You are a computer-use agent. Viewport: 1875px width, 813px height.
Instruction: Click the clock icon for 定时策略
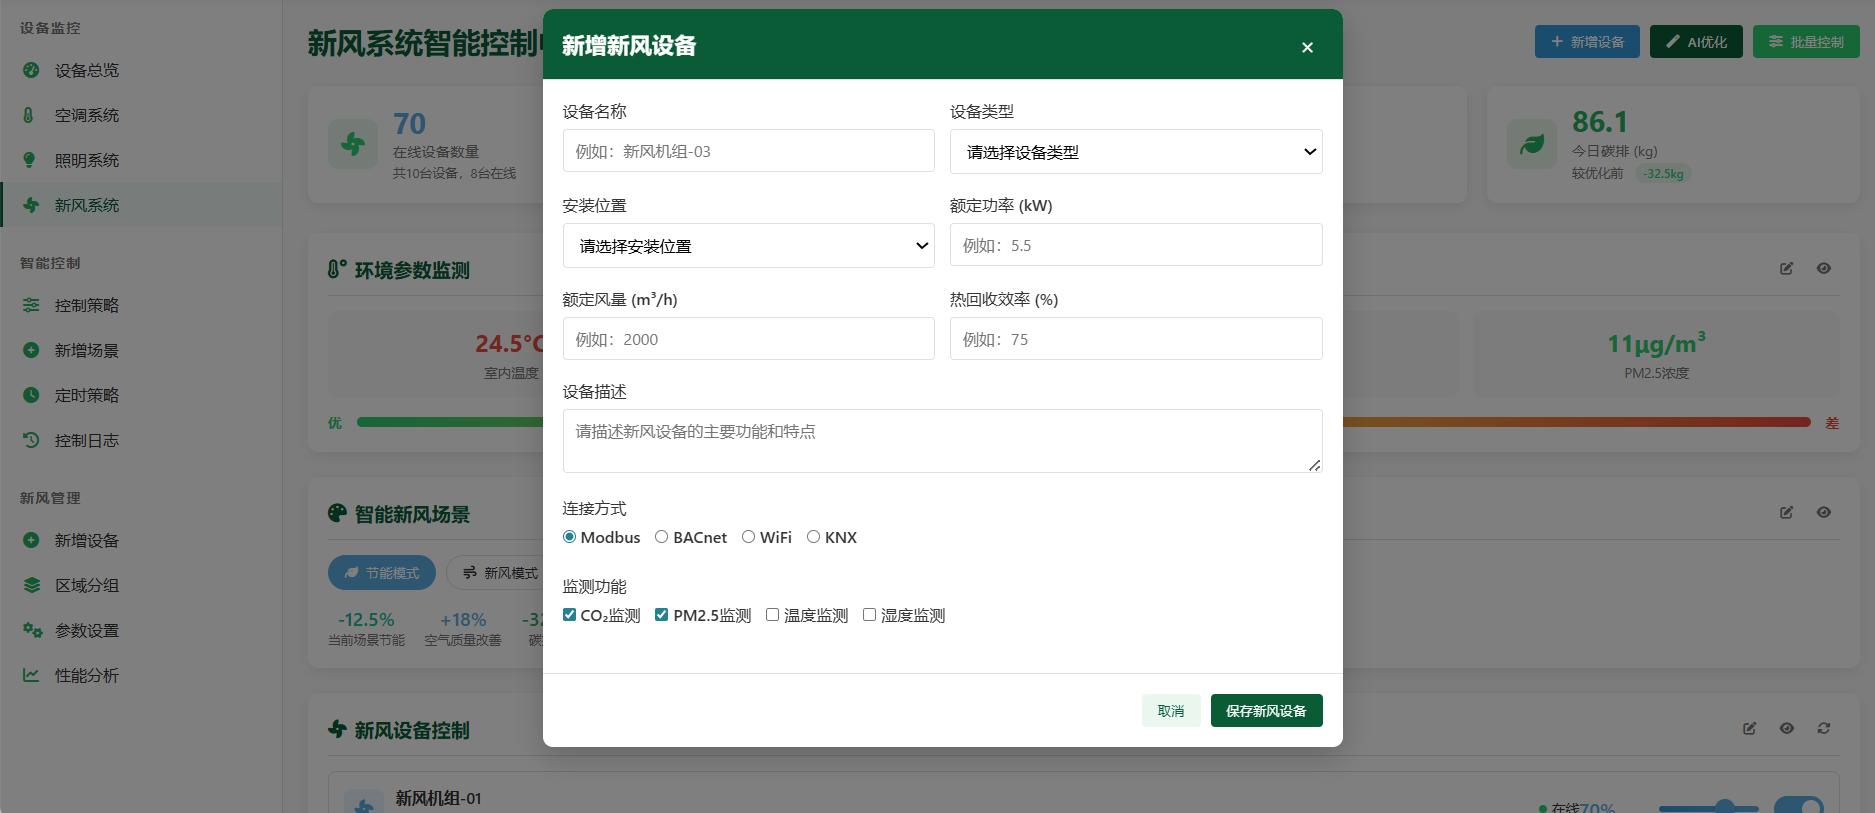(x=31, y=395)
